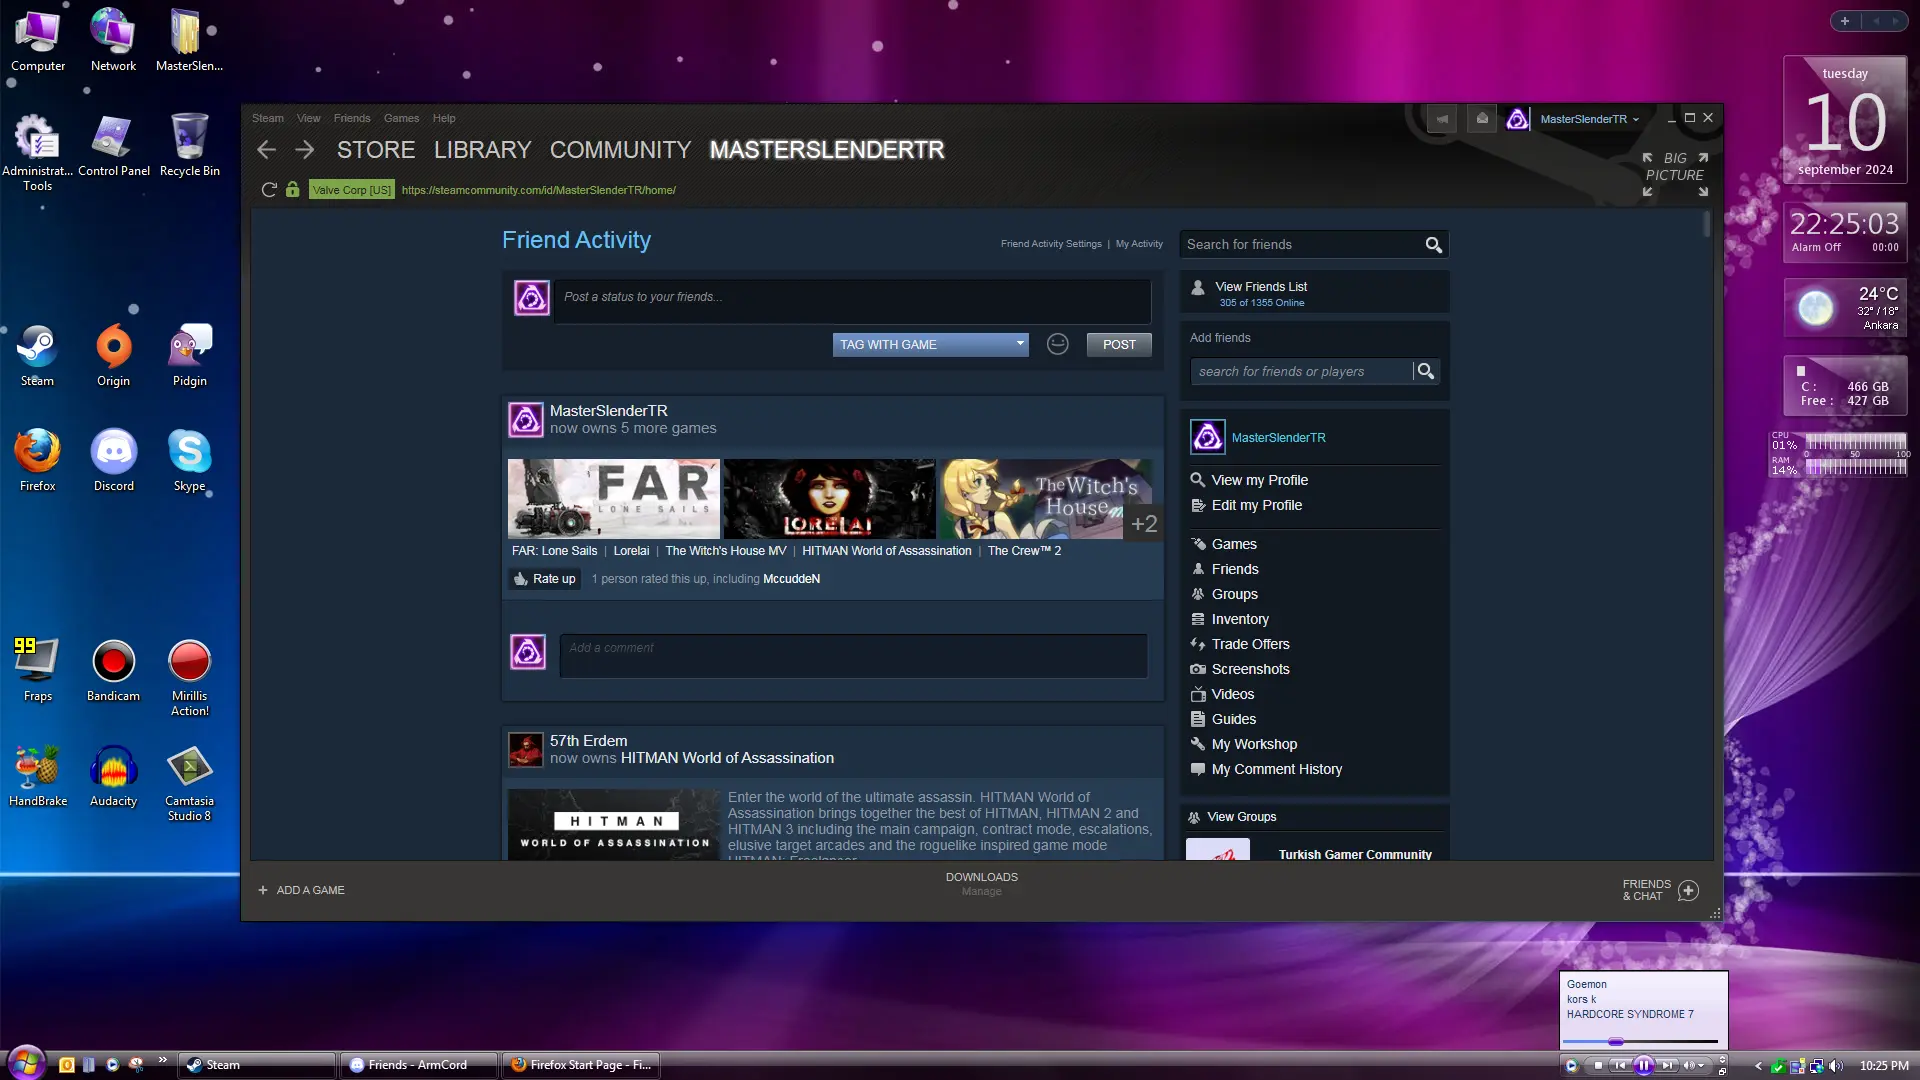Click the green padlock security icon
This screenshot has width=1920, height=1080.
tap(292, 190)
